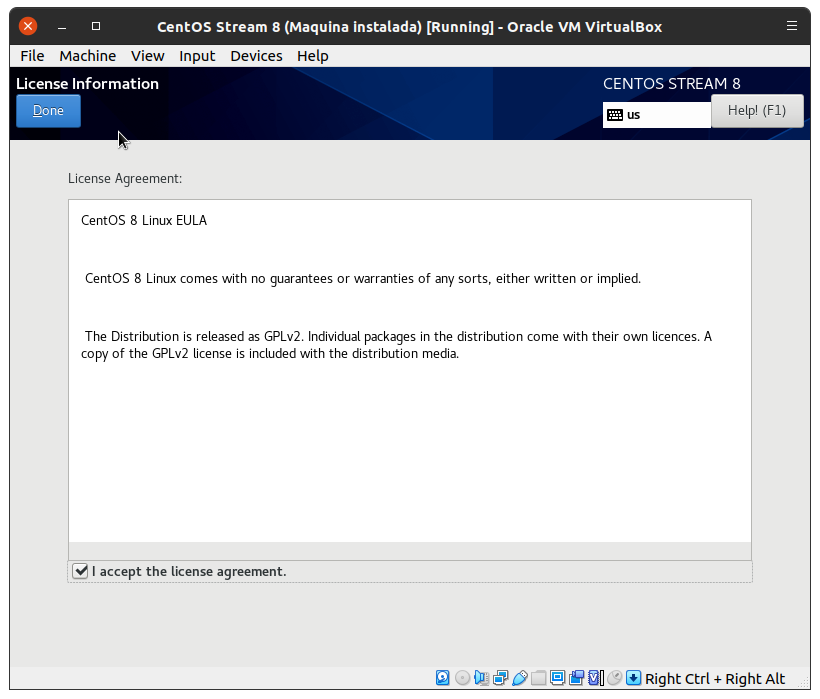Click the 'us' keyboard layout indicator
Screen dimensions: 820x699
click(656, 115)
